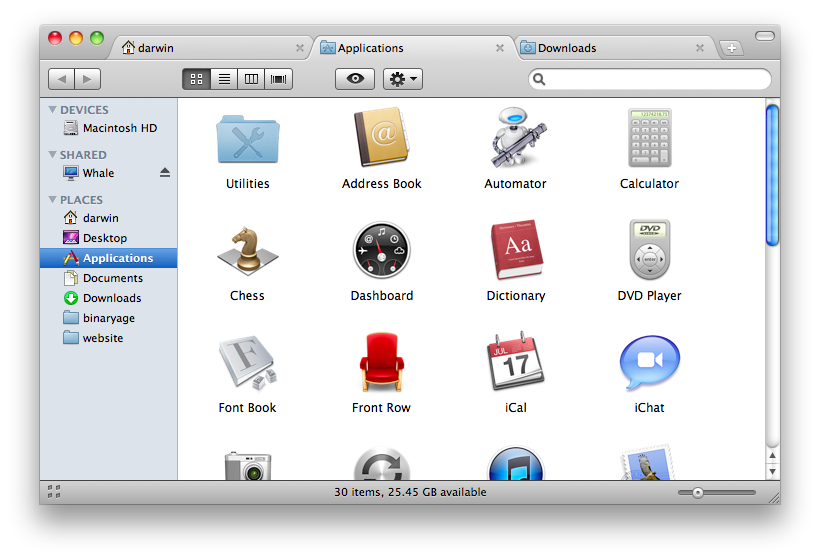This screenshot has width=820, height=559.
Task: Switch to the Downloads tab
Action: pos(614,48)
